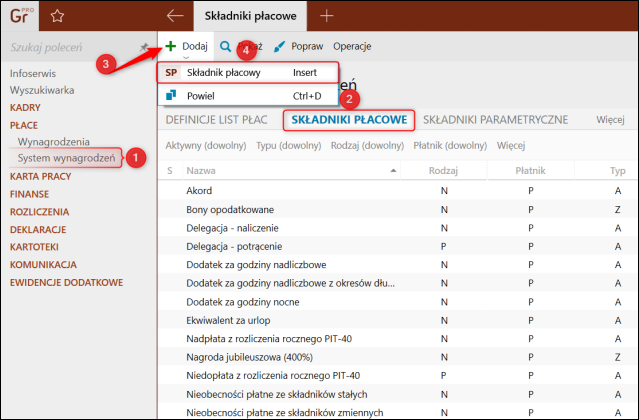Switch to SKŁADNIKI PŁACOWE tab

[x=349, y=120]
